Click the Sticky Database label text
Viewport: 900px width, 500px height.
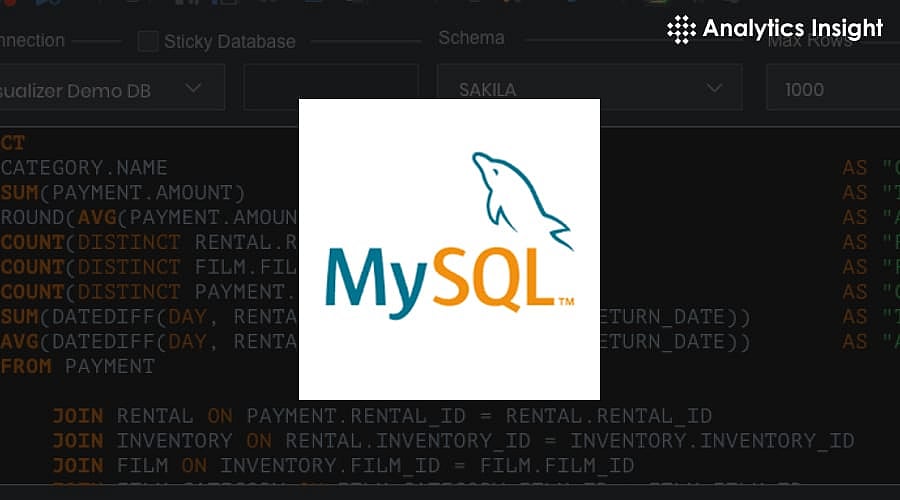coord(229,42)
